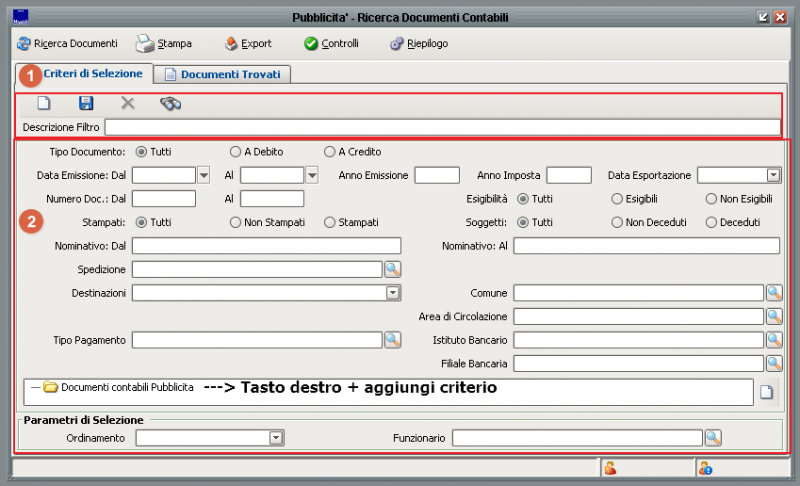800x486 pixels.
Task: Collapse the Documenti contabili Pubblicita tree node
Action: point(35,387)
